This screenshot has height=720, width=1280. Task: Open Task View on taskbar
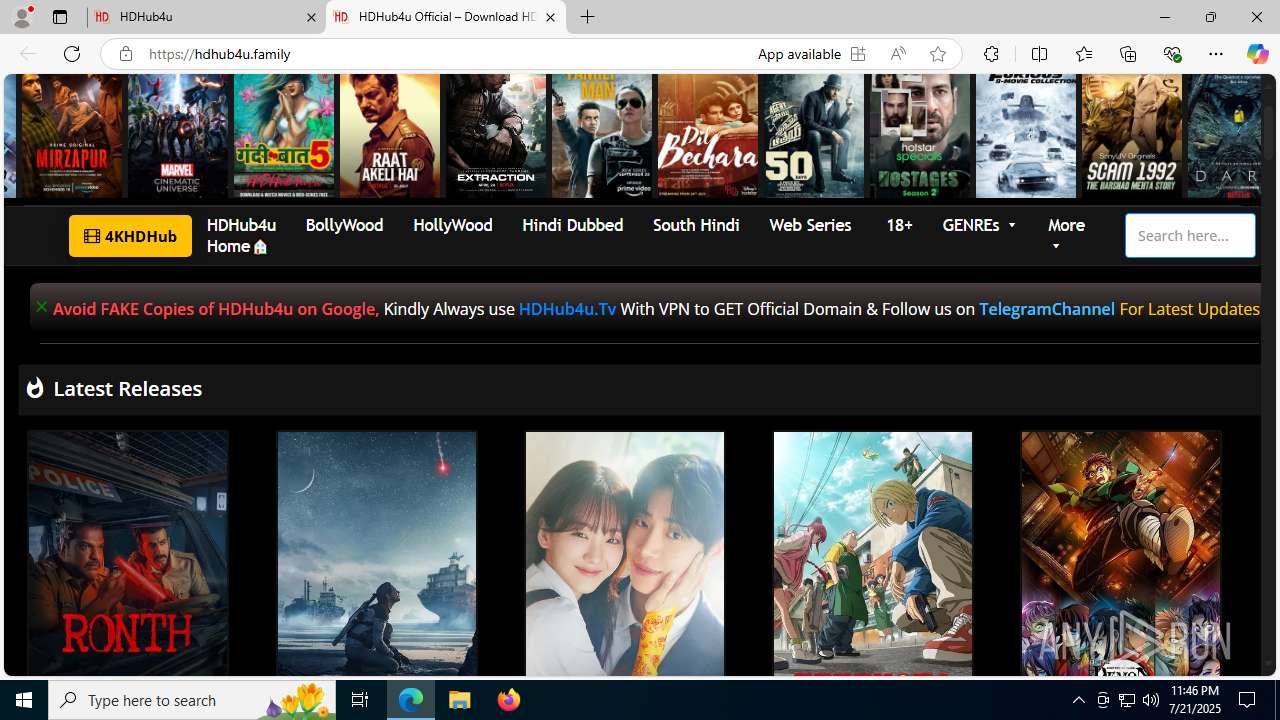(x=360, y=700)
